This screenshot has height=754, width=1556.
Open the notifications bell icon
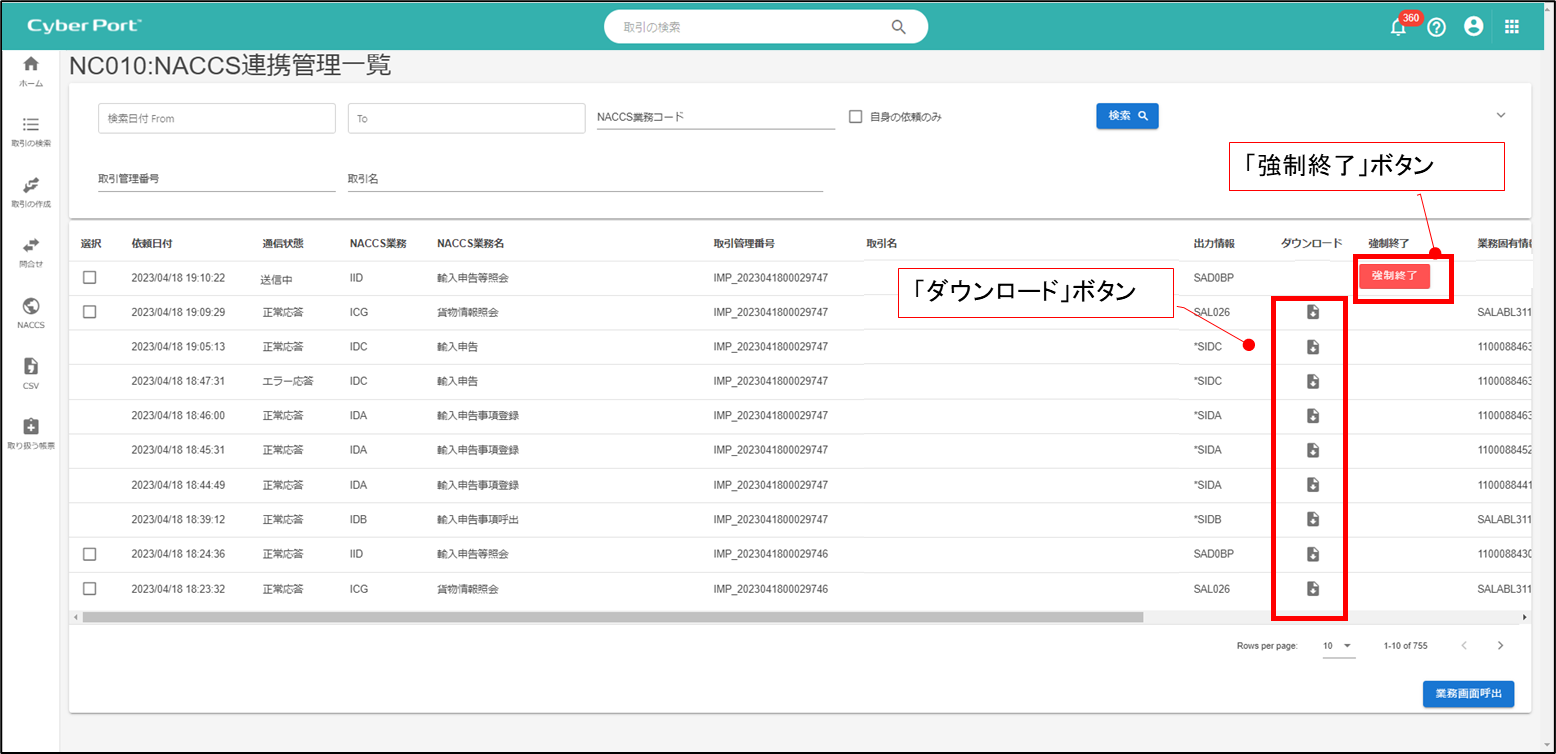[x=1398, y=28]
